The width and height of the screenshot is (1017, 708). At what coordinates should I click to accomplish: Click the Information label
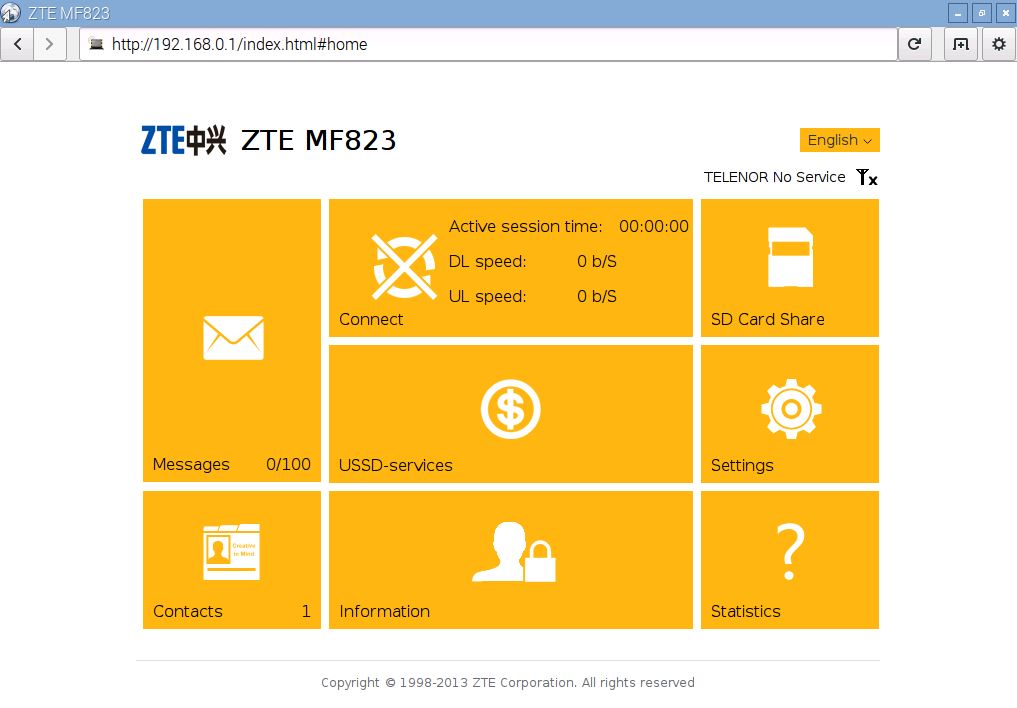pyautogui.click(x=385, y=611)
